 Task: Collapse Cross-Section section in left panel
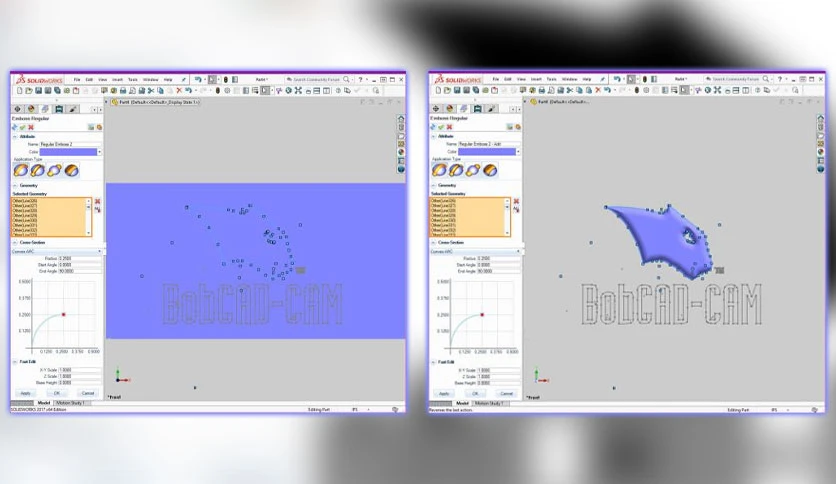click(x=15, y=243)
